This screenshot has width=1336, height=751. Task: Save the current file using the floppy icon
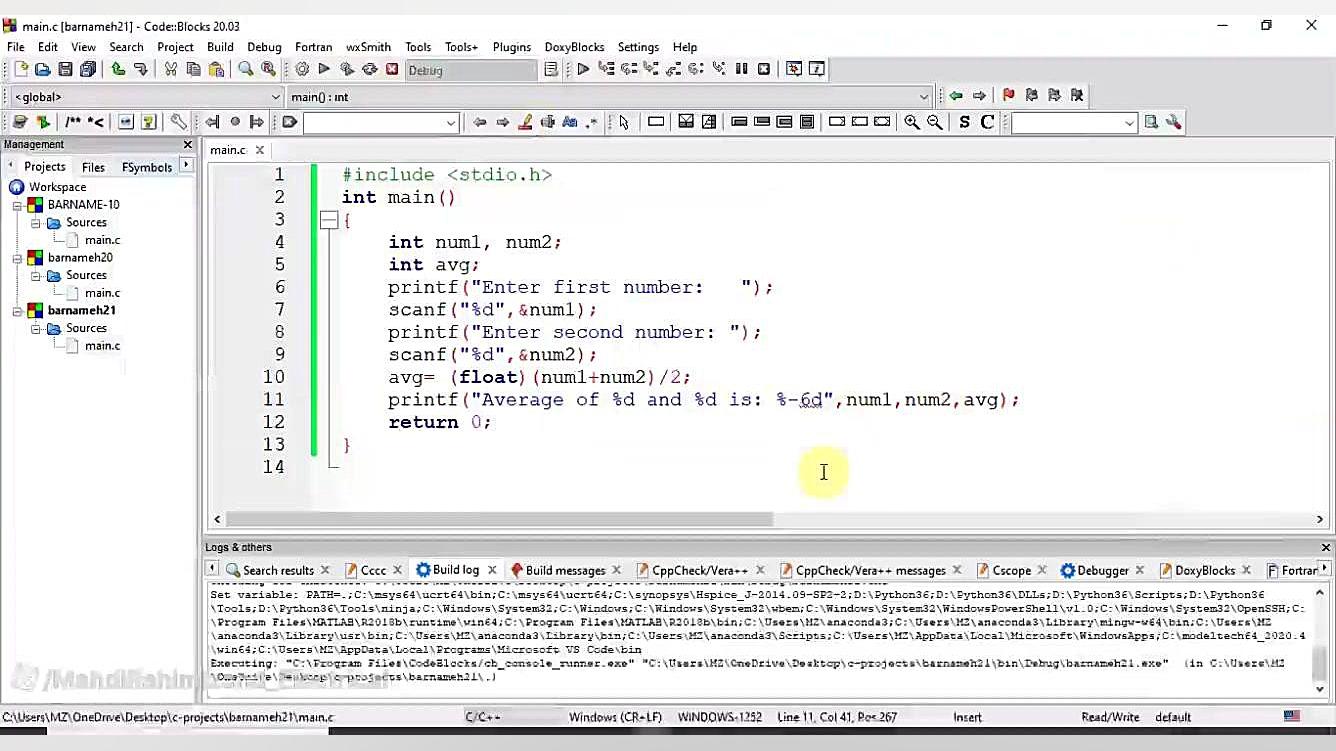click(65, 69)
